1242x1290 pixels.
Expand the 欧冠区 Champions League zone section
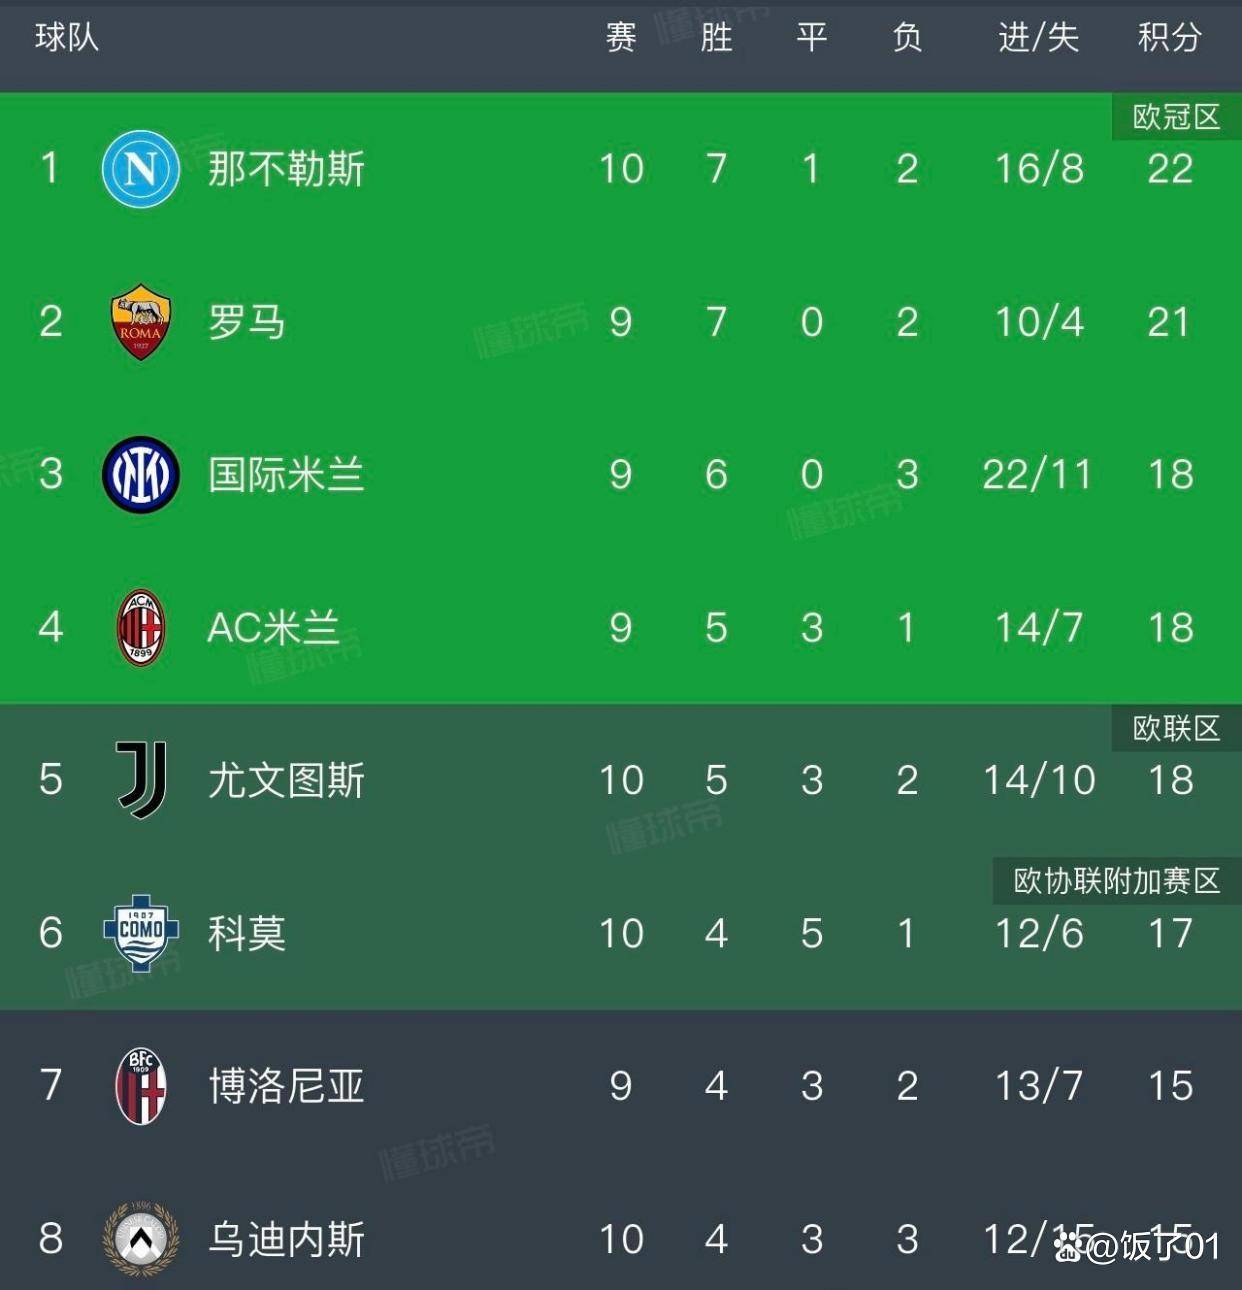click(x=1176, y=116)
